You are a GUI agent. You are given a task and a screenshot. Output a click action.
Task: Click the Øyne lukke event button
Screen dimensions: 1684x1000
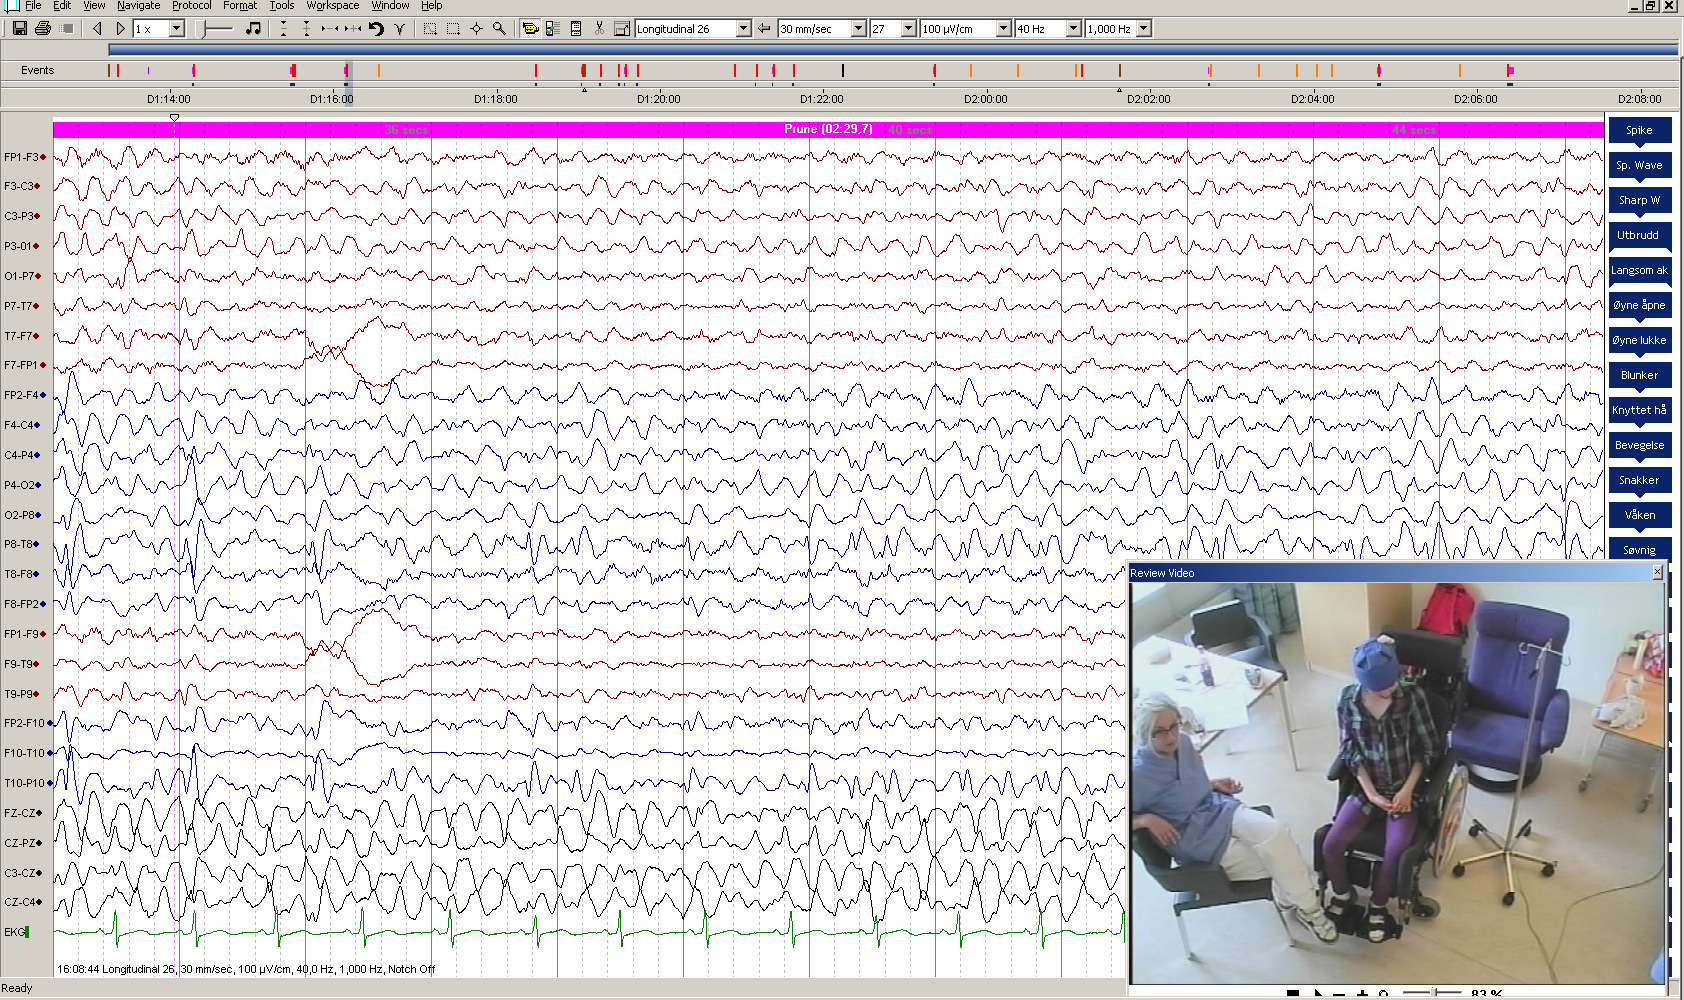click(1639, 340)
